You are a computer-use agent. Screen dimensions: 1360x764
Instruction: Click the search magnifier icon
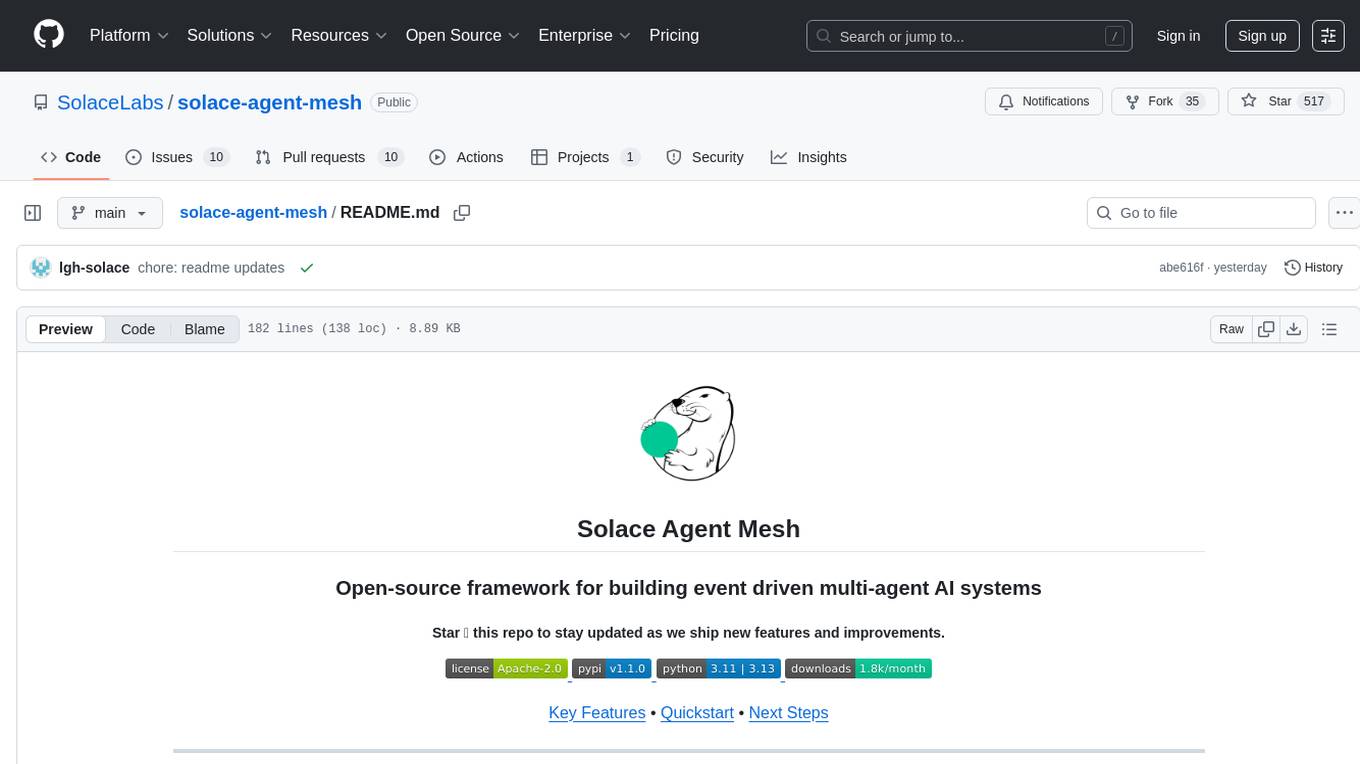pyautogui.click(x=823, y=36)
